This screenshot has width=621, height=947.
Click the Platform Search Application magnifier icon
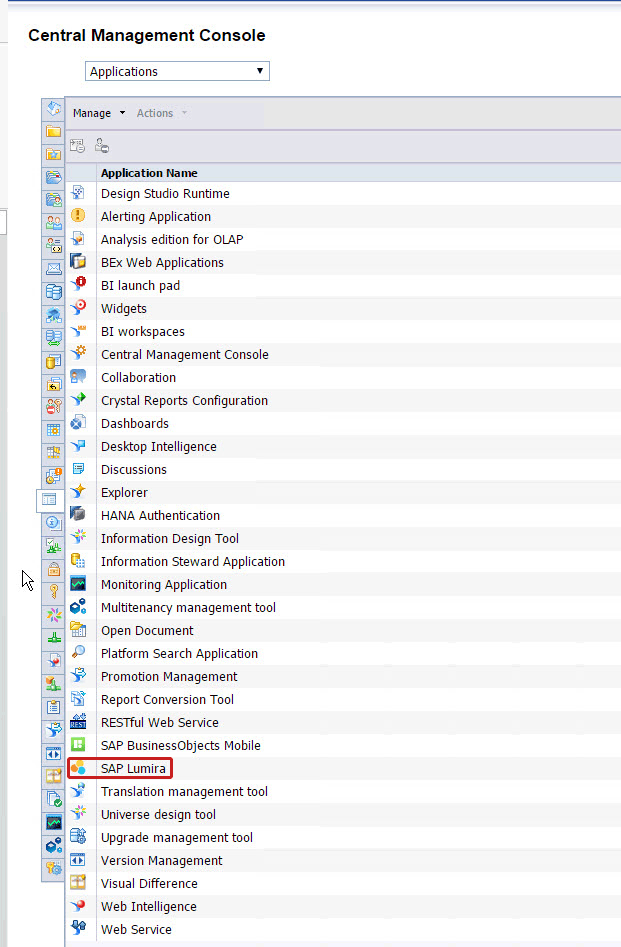point(78,654)
